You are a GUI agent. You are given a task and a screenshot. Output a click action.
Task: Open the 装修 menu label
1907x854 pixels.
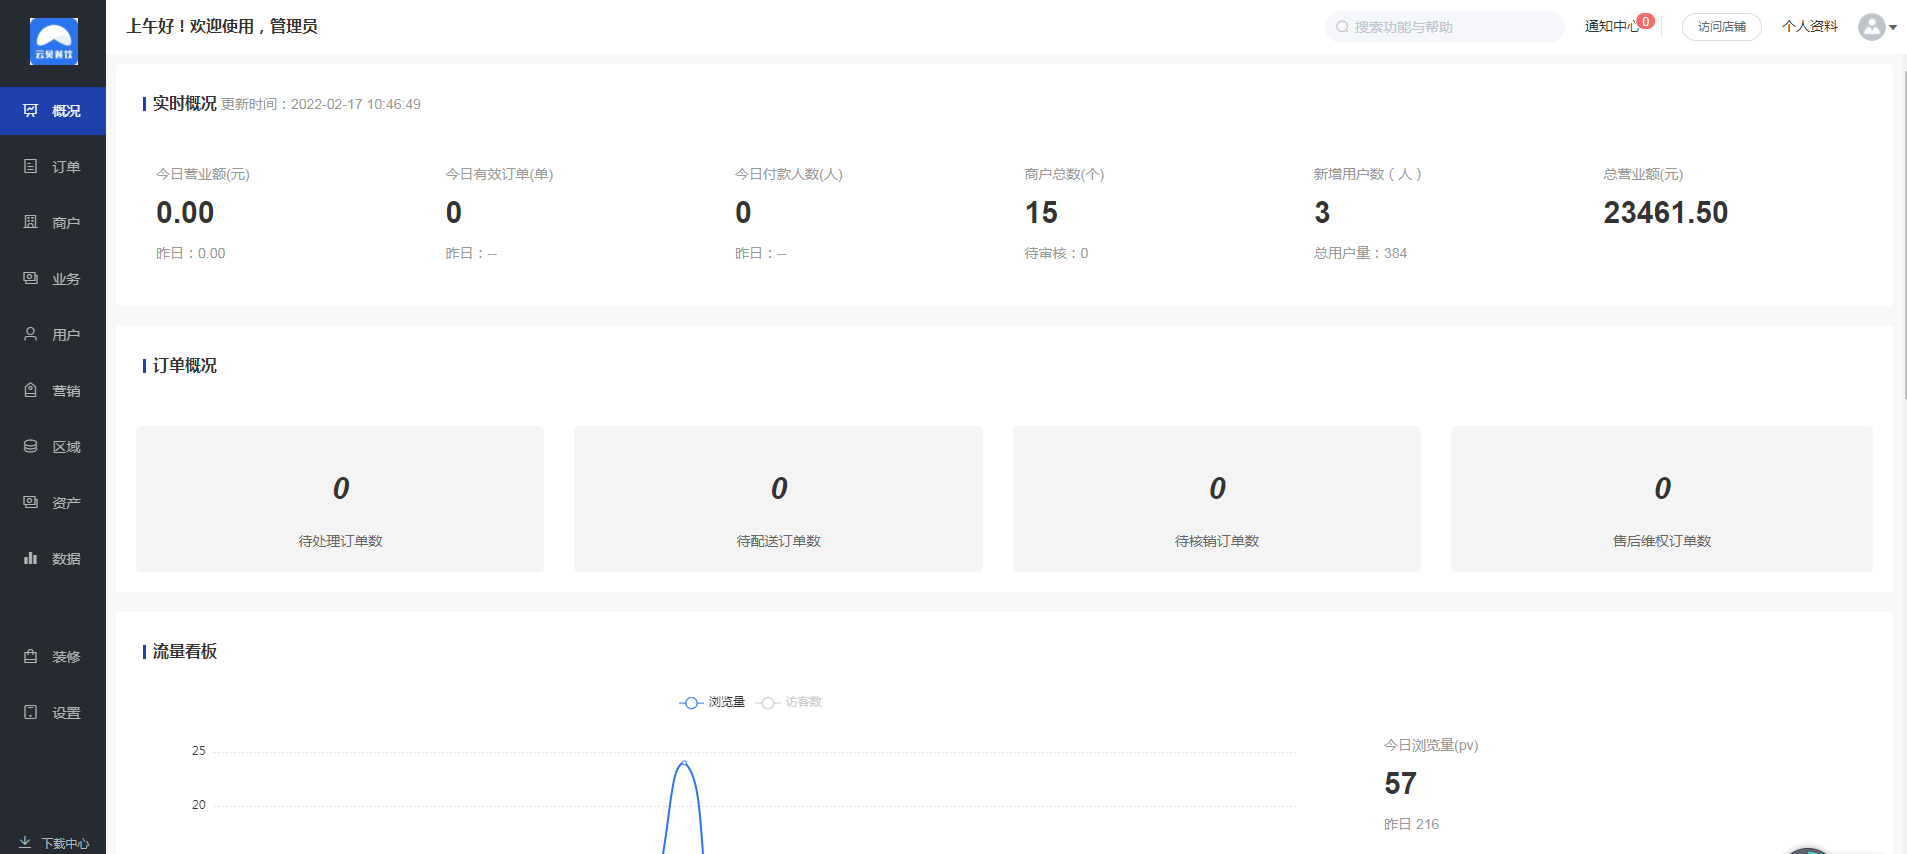pyautogui.click(x=66, y=657)
